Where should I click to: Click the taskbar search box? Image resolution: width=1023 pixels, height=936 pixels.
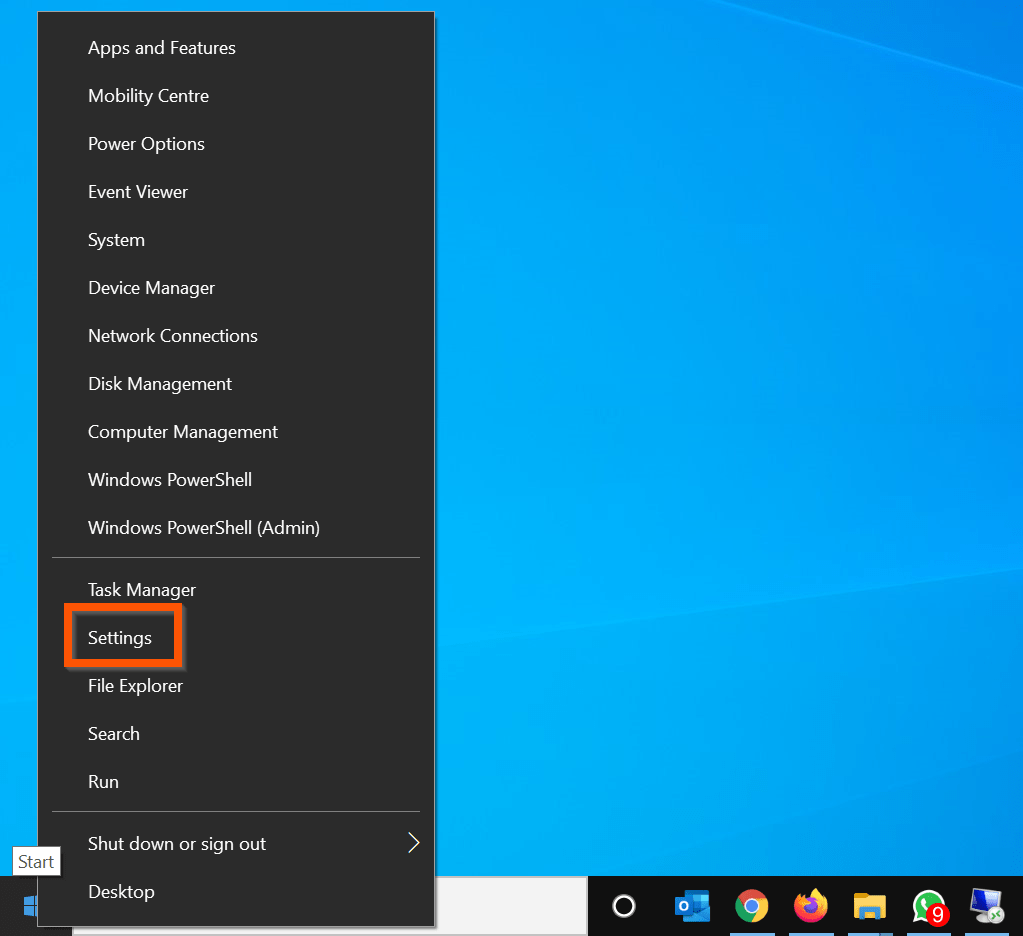(x=511, y=906)
